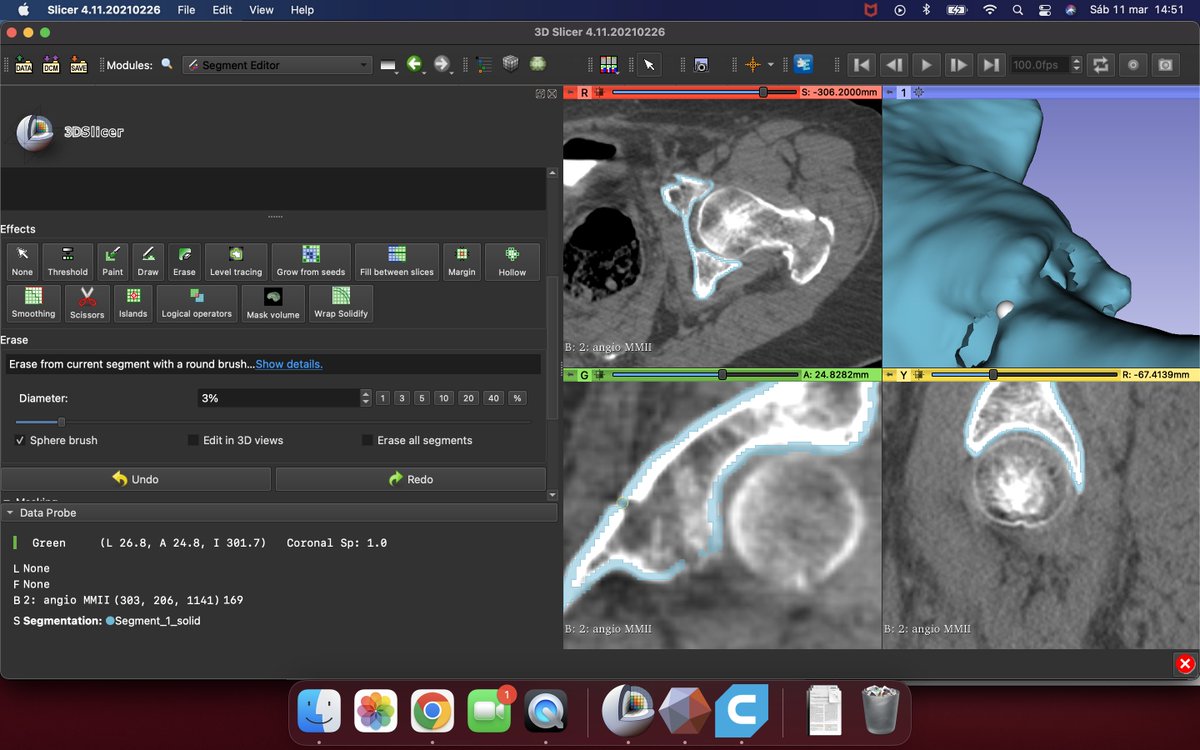1200x750 pixels.
Task: Toggle the % diameter unit button
Action: [x=517, y=398]
